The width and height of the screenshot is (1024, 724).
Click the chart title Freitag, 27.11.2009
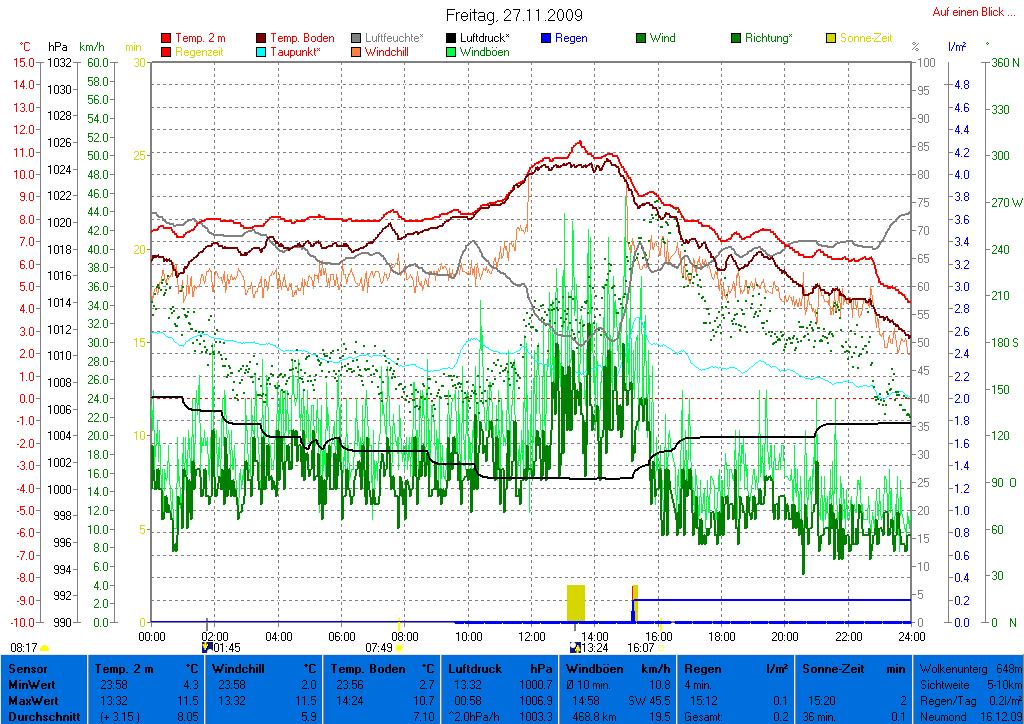[513, 16]
